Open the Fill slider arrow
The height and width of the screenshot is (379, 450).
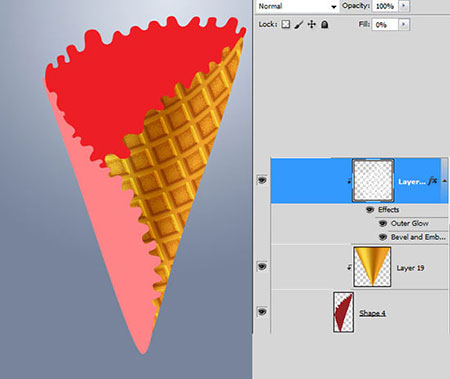404,24
